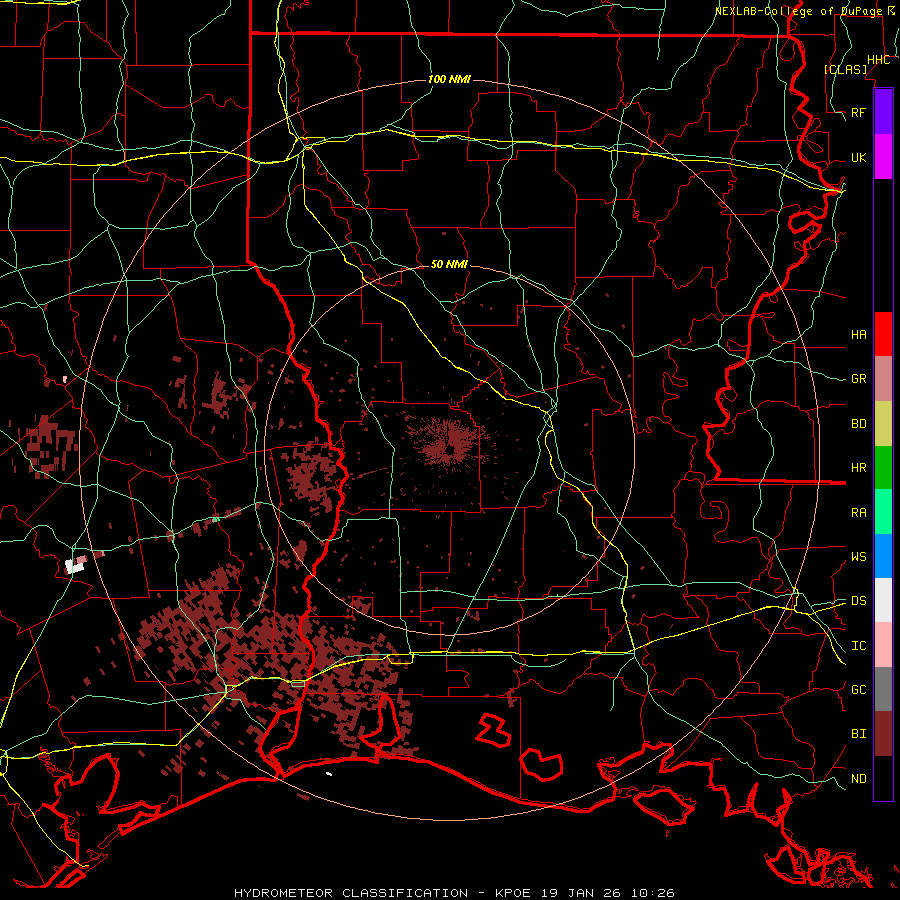The image size is (900, 900).
Task: Click the magenta UK color swatch
Action: tap(883, 157)
